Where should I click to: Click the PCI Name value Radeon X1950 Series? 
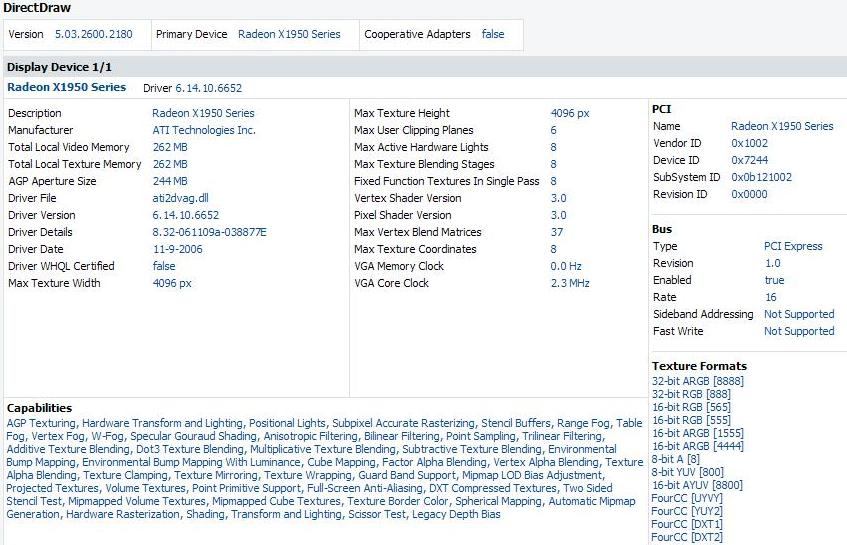click(x=782, y=126)
